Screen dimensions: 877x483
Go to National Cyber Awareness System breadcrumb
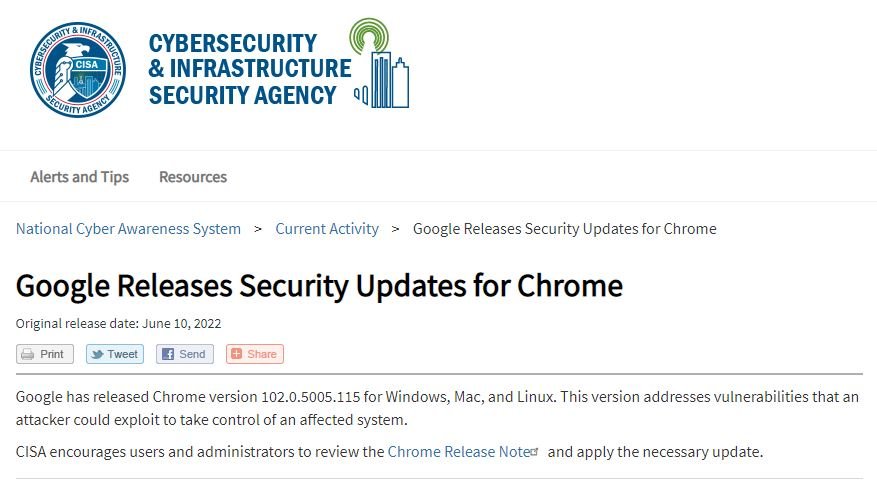coord(128,229)
